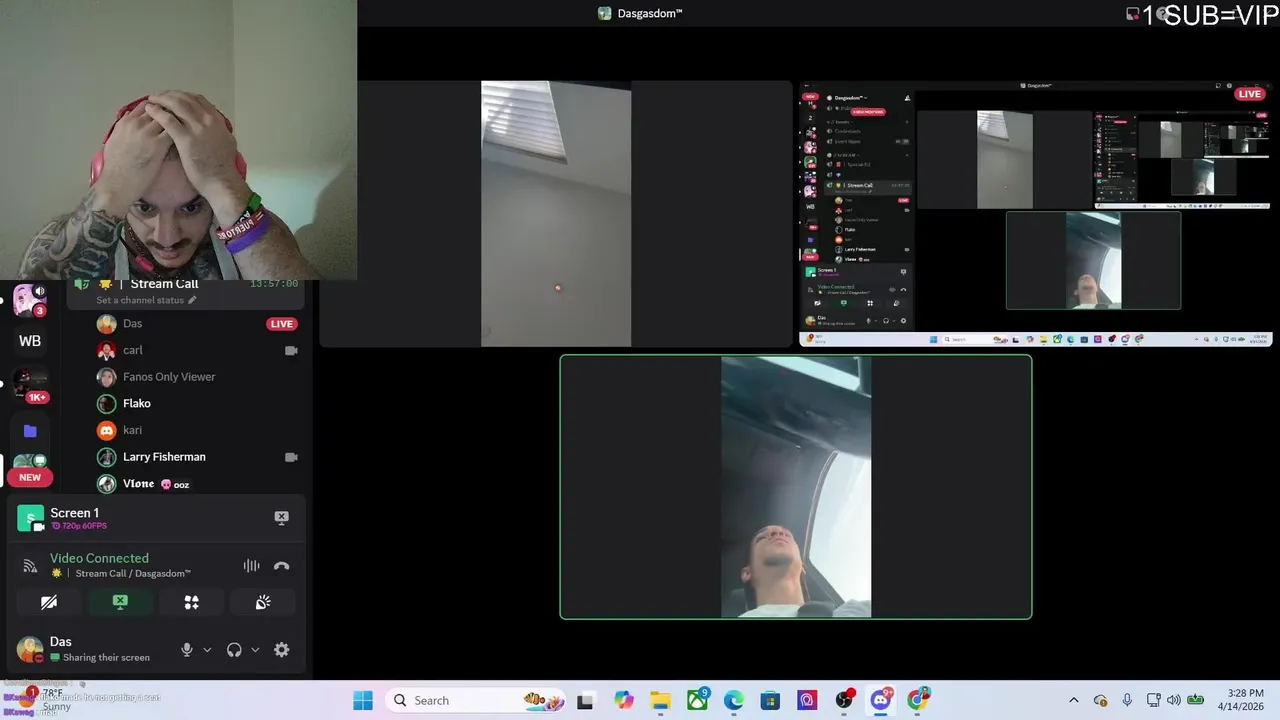Screen dimensions: 1280x720
Task: Click the camera icon beside Larry Fisherman
Action: pos(291,457)
